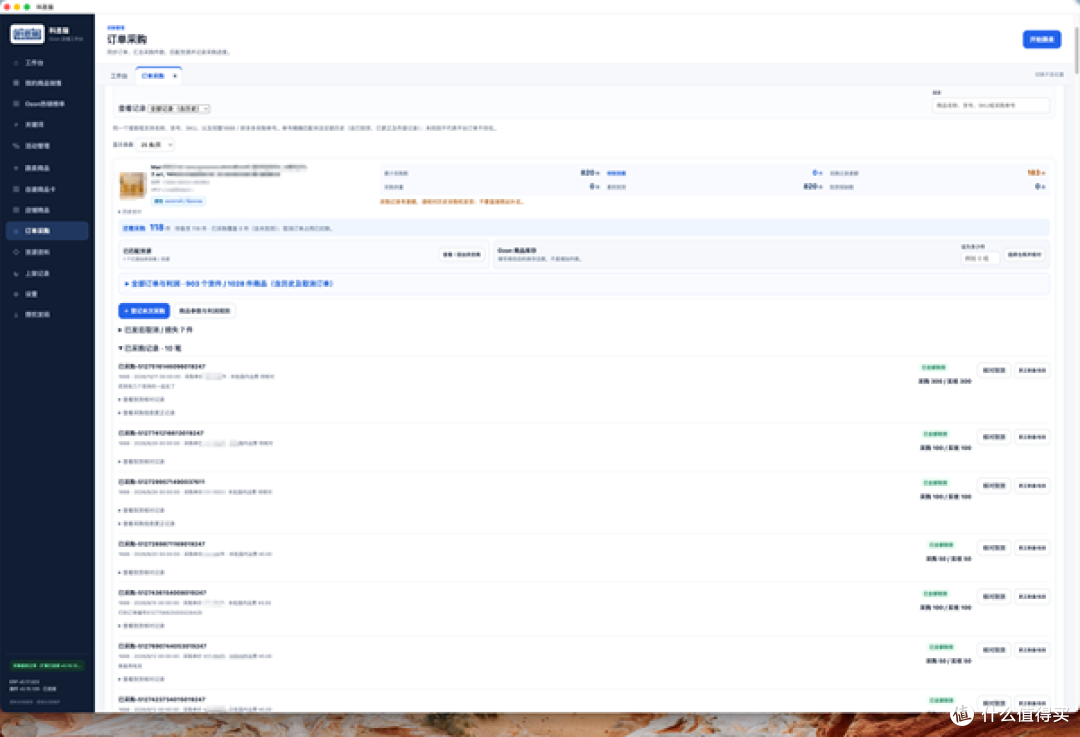
Task: Click the 上架记录 sidebar icon
Action: coord(16,273)
